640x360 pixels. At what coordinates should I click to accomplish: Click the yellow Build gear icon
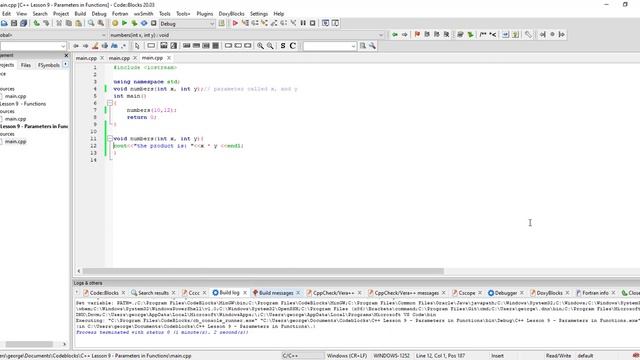[x=115, y=23]
